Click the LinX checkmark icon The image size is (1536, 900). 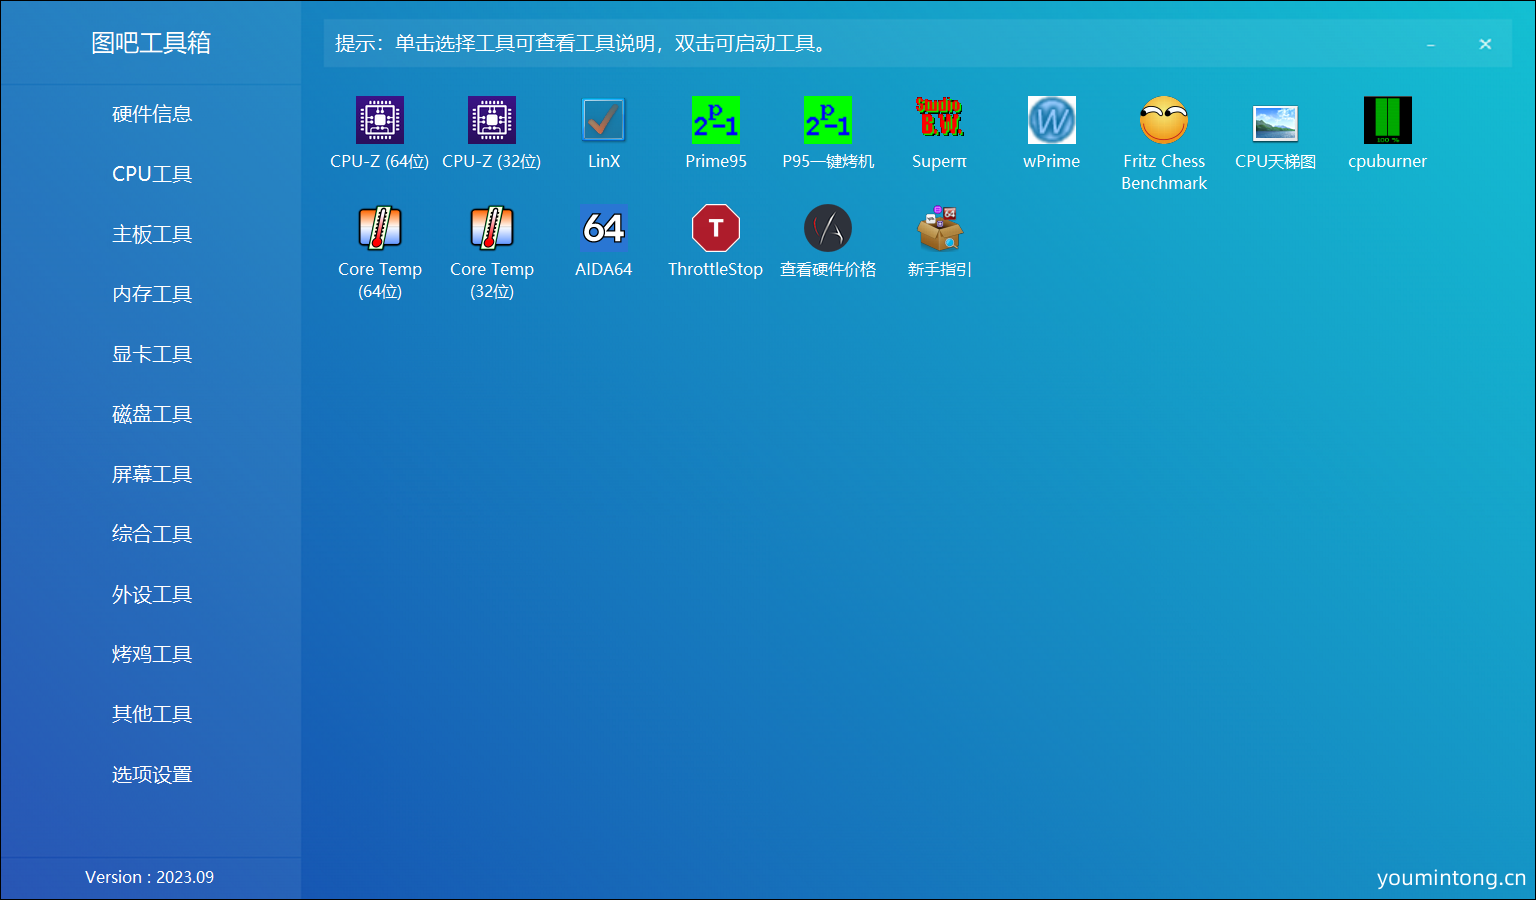[x=604, y=120]
